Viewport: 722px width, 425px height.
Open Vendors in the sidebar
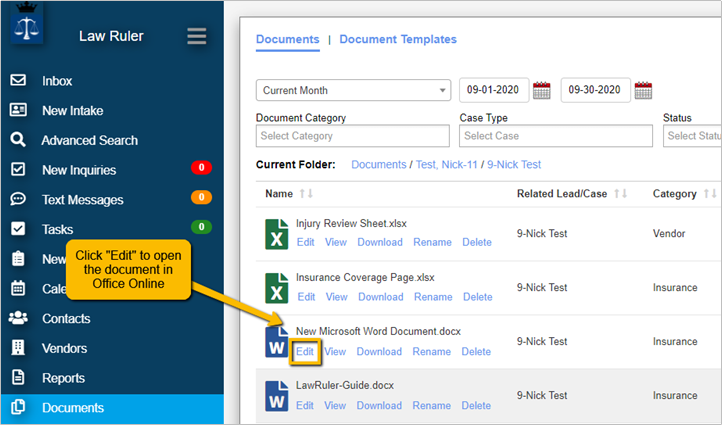click(x=64, y=349)
